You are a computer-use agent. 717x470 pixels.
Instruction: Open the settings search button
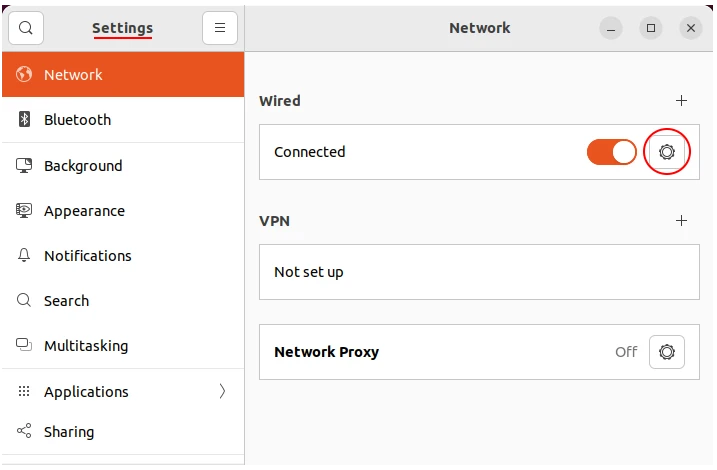click(26, 28)
